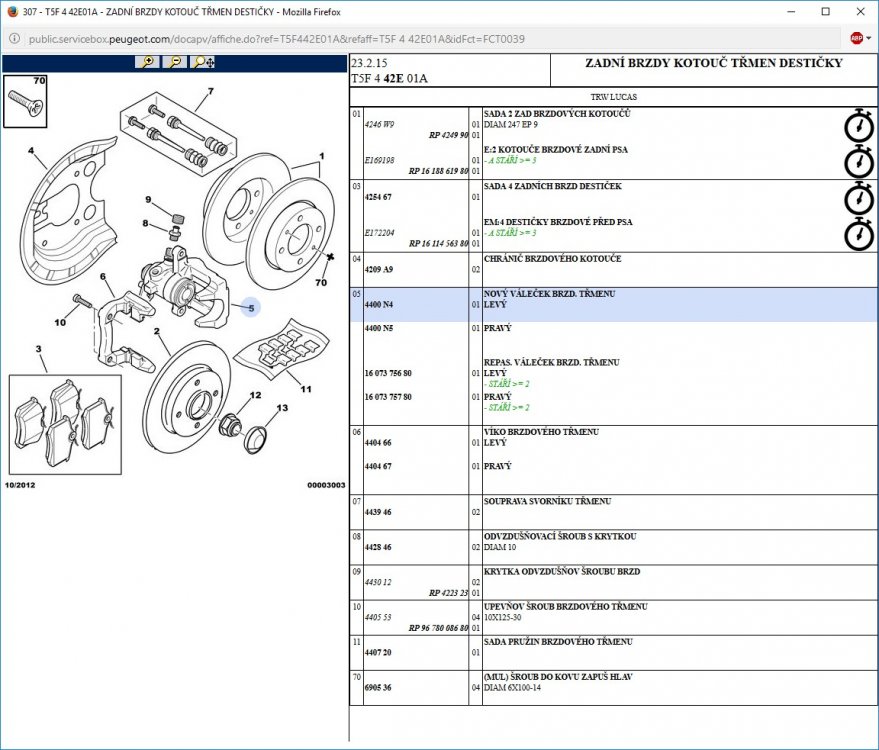Select the zoom-and-pan magnifier tool
This screenshot has width=879, height=750.
[x=202, y=62]
